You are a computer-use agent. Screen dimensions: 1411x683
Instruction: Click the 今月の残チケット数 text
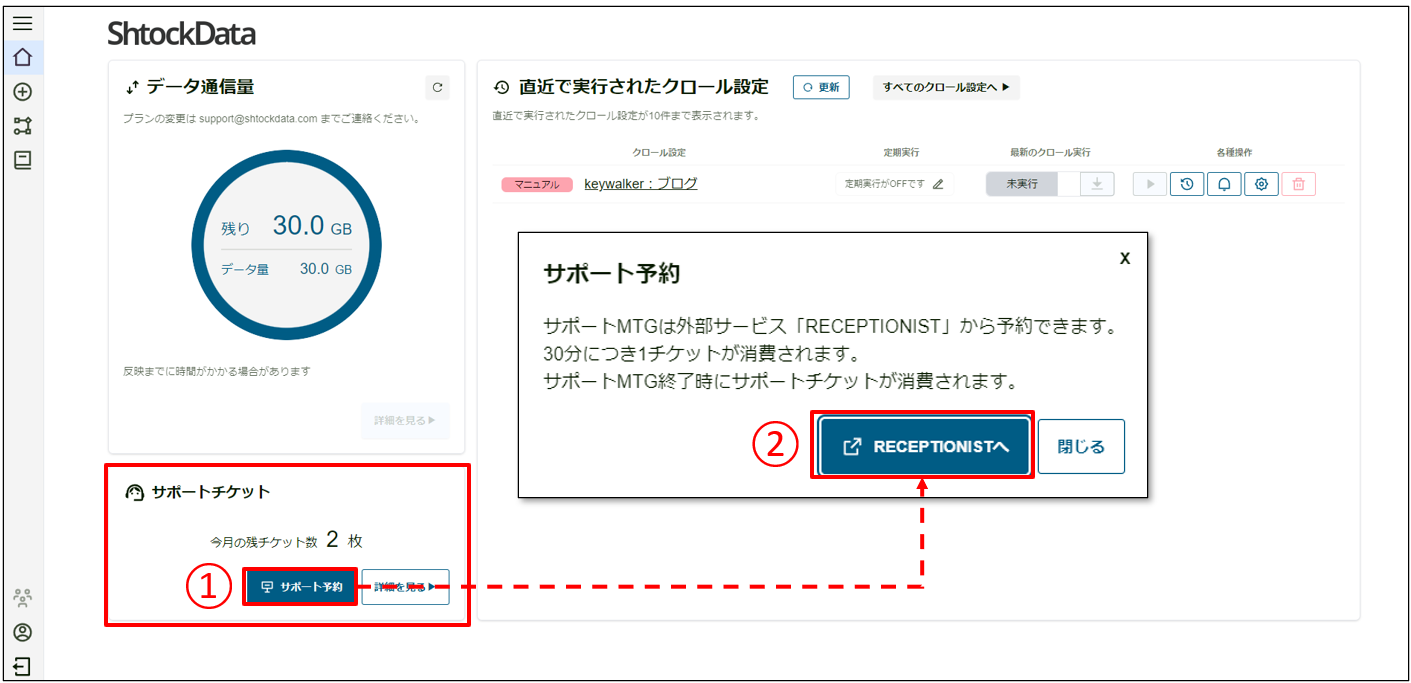point(264,542)
